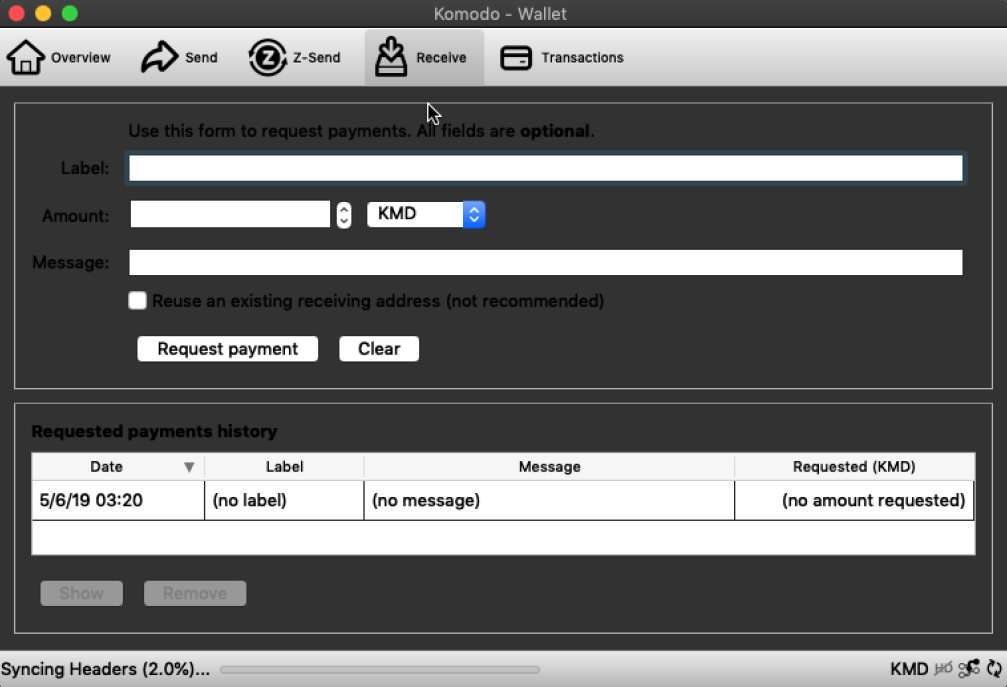Image resolution: width=1007 pixels, height=687 pixels.
Task: Open the Transactions card icon
Action: pyautogui.click(x=516, y=58)
